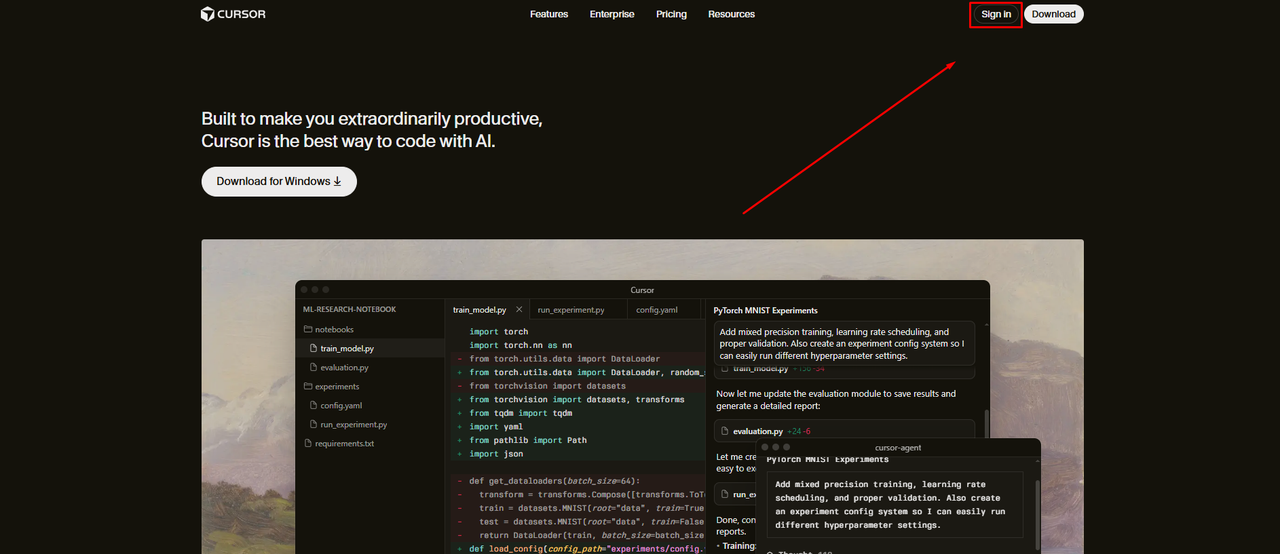
Task: Switch to the run_experiment.py editor tab
Action: pos(571,310)
